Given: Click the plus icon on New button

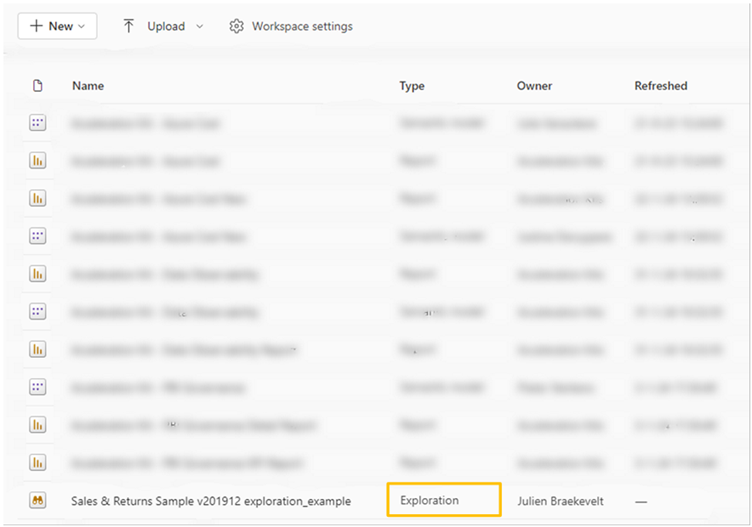Looking at the screenshot, I should click(36, 26).
